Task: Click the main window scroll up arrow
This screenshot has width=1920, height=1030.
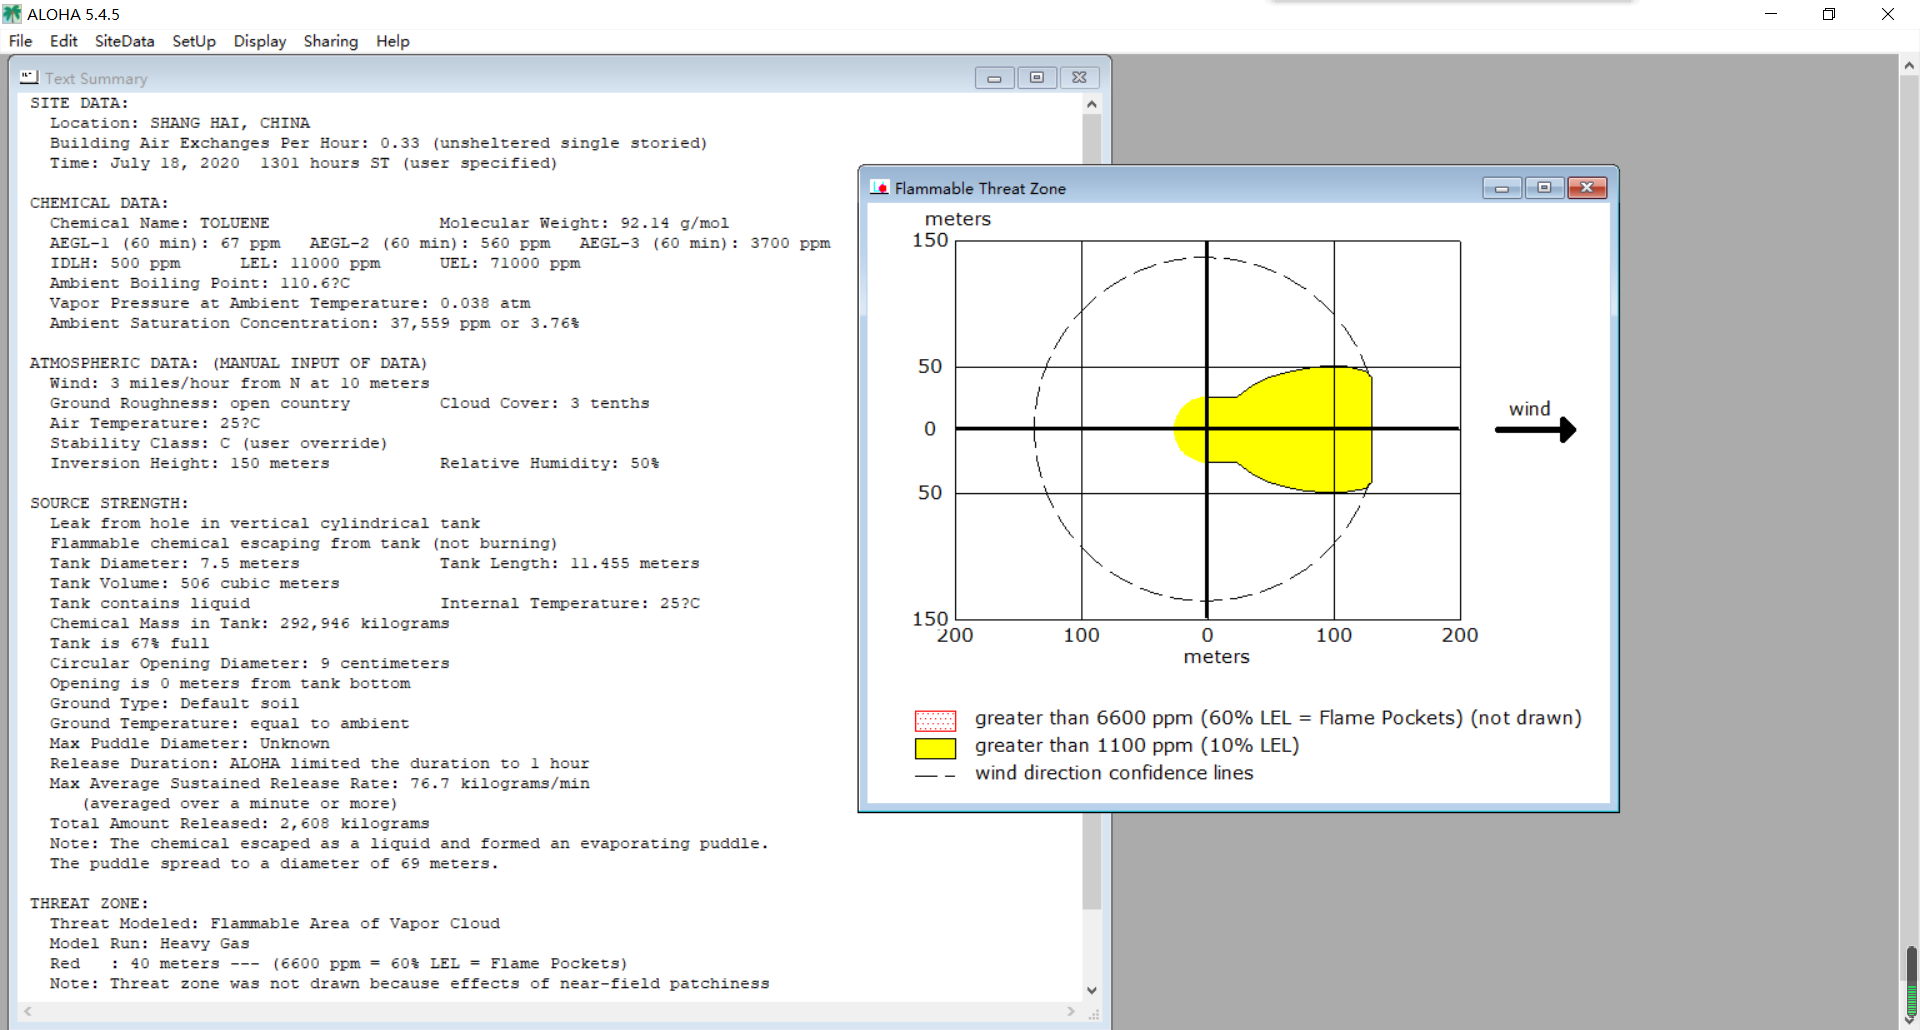Action: click(1909, 65)
